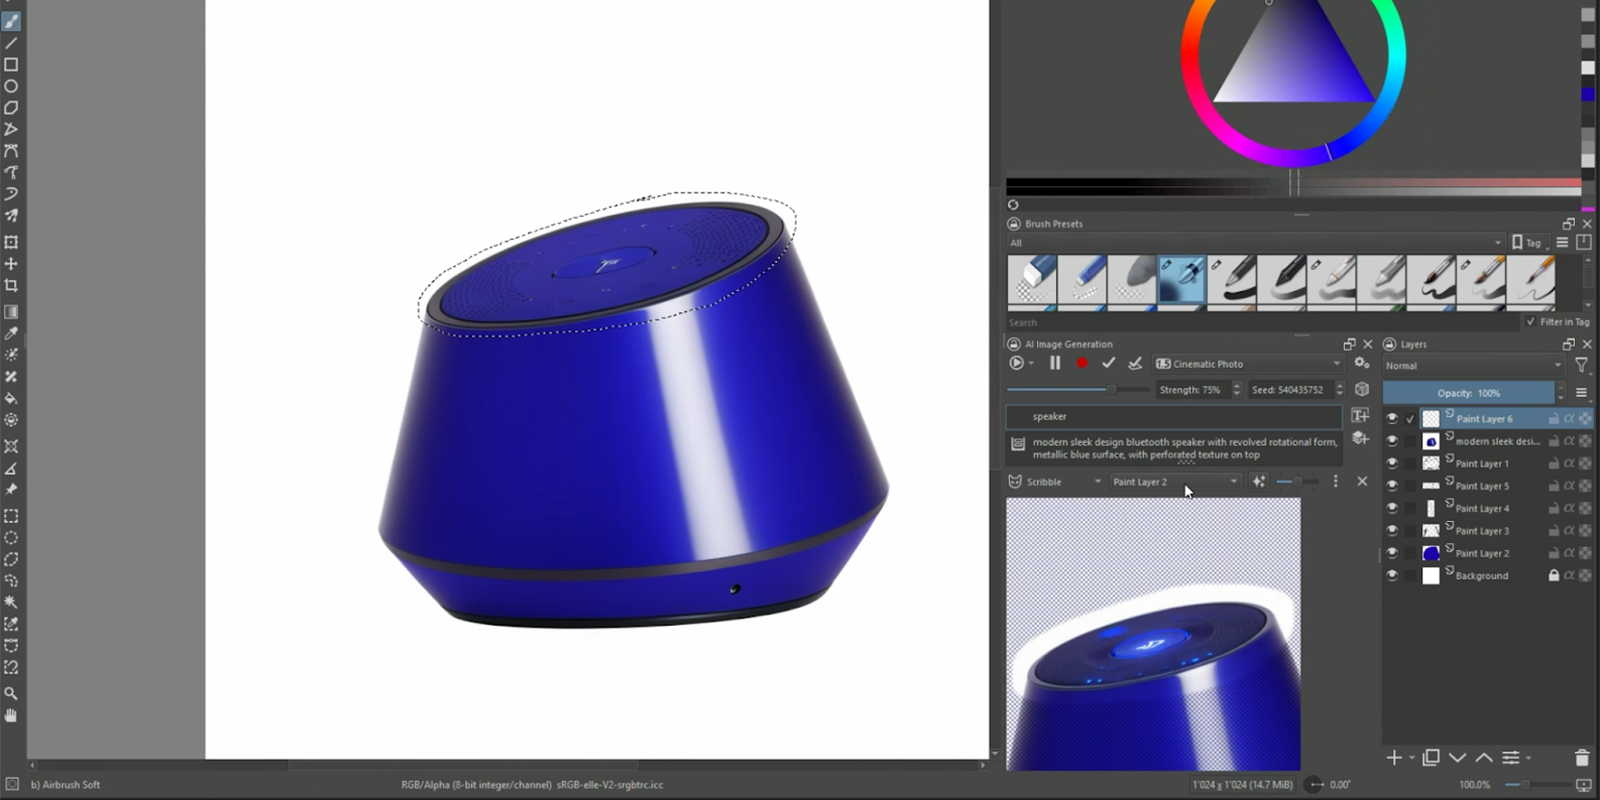Delete layer using the trash icon

click(1581, 758)
